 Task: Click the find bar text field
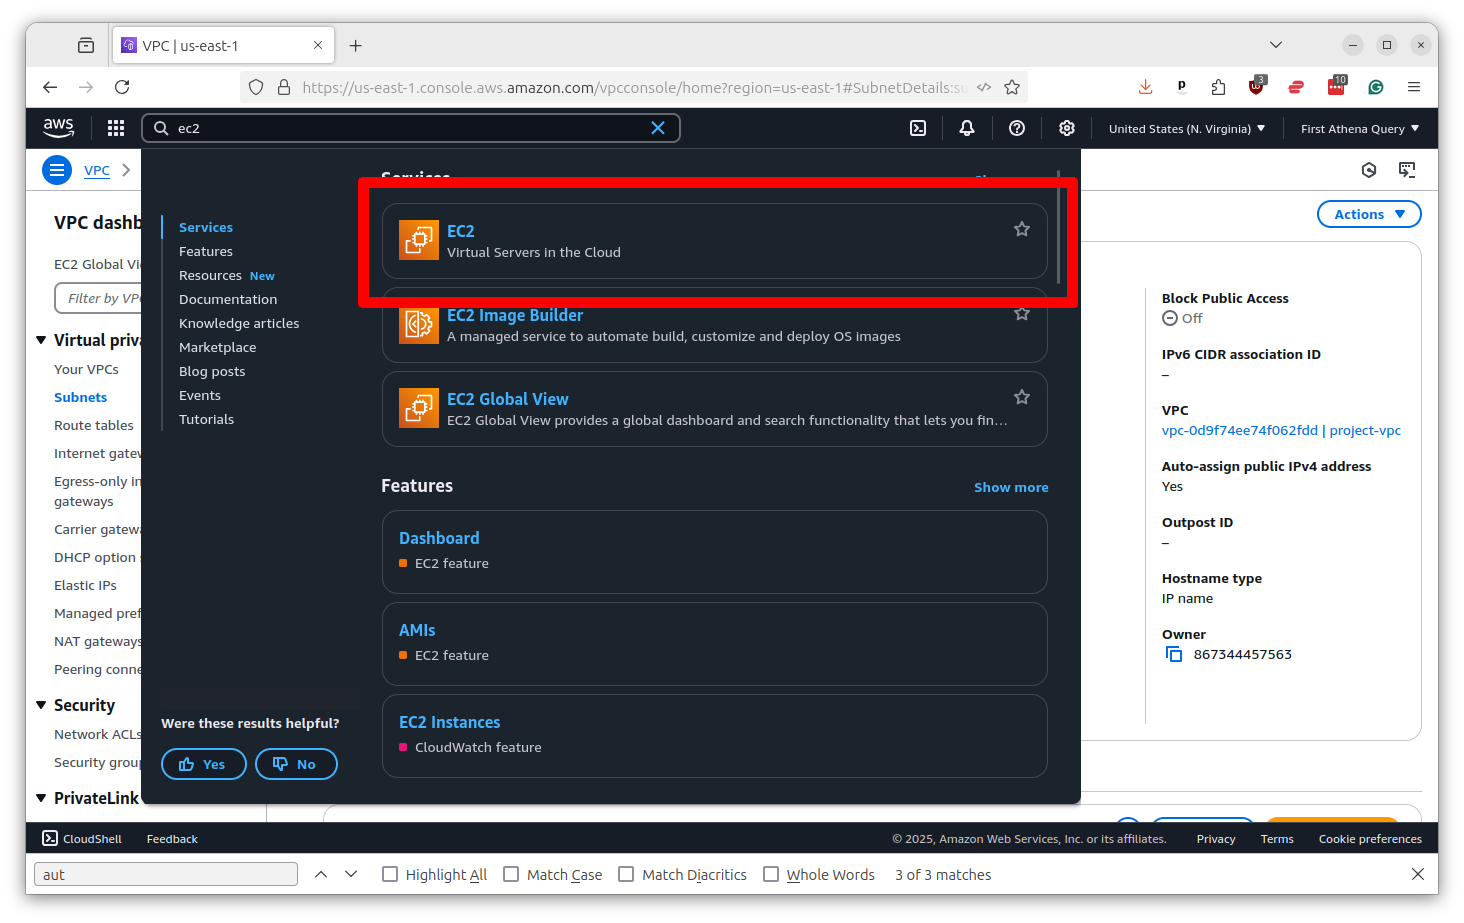(x=165, y=873)
